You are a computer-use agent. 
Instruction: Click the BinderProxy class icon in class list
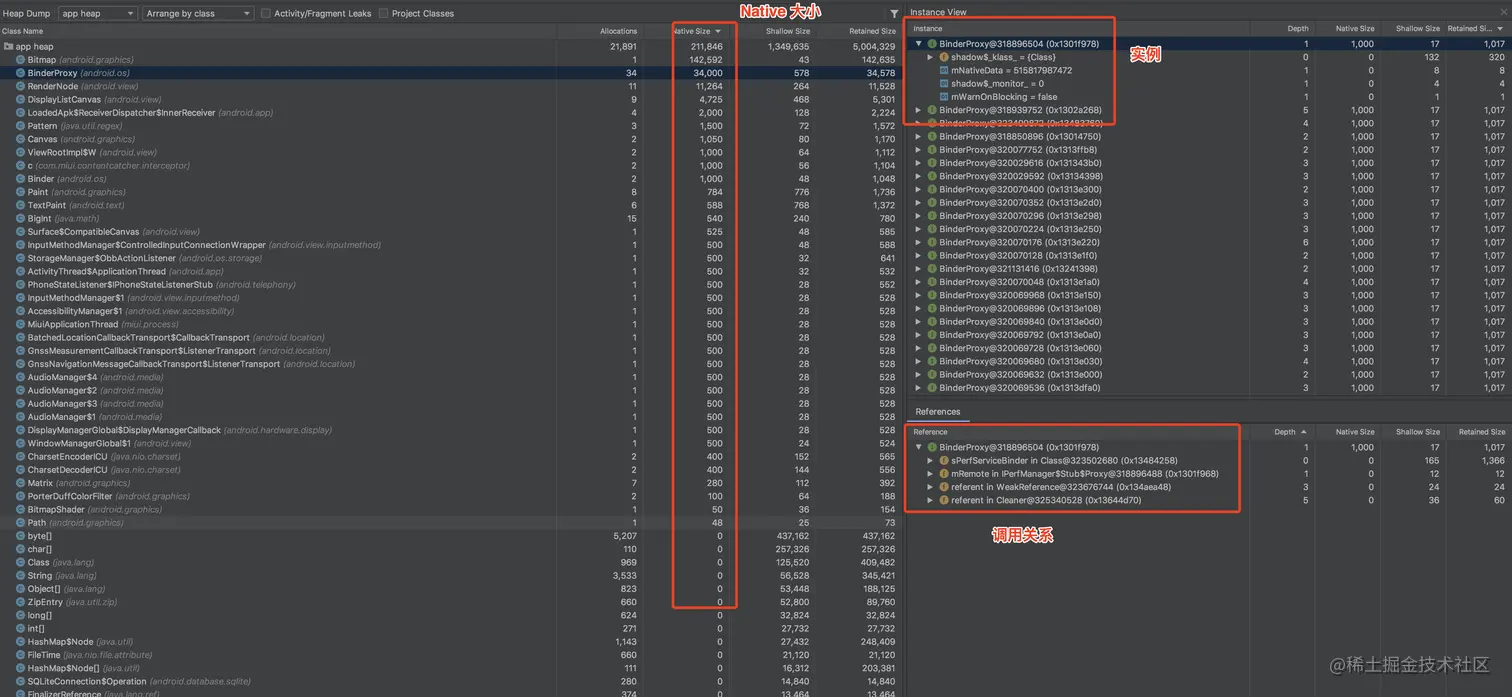click(x=20, y=73)
